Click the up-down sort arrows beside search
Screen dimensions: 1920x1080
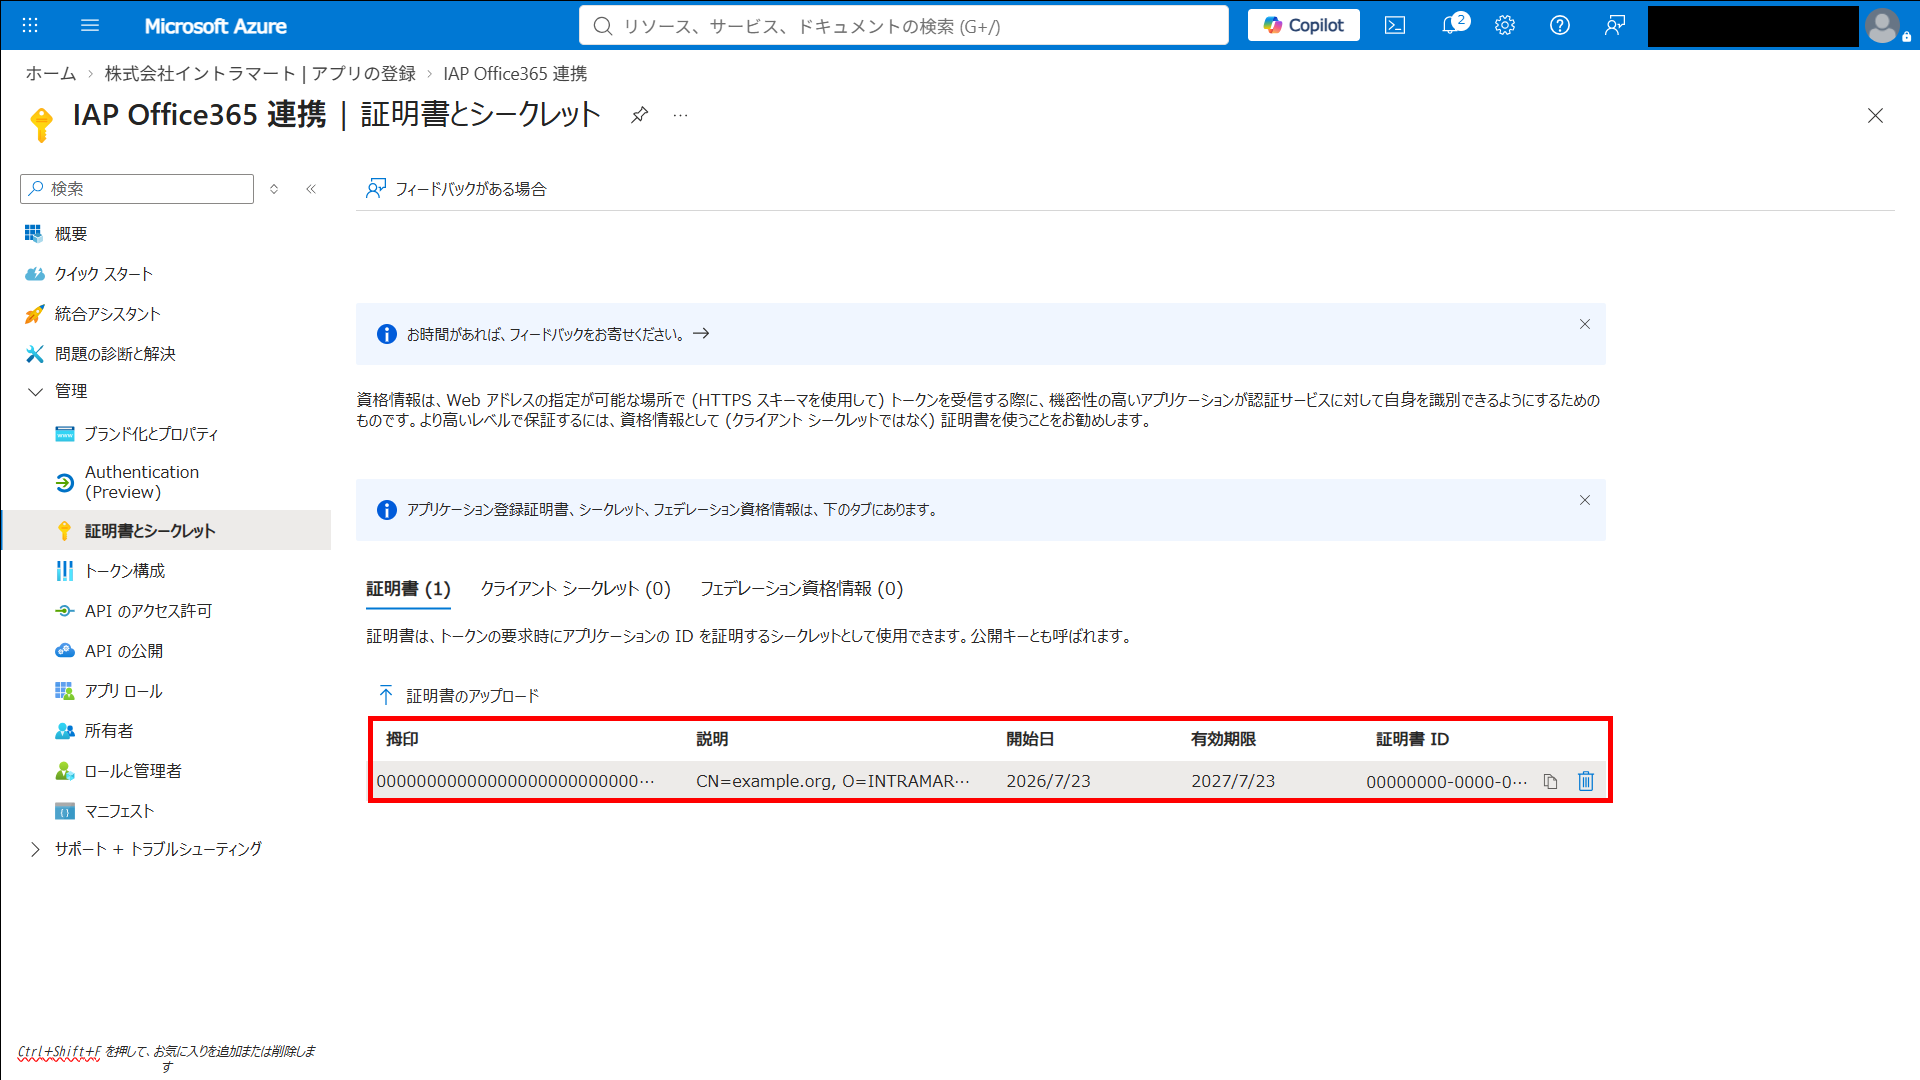pyautogui.click(x=274, y=189)
